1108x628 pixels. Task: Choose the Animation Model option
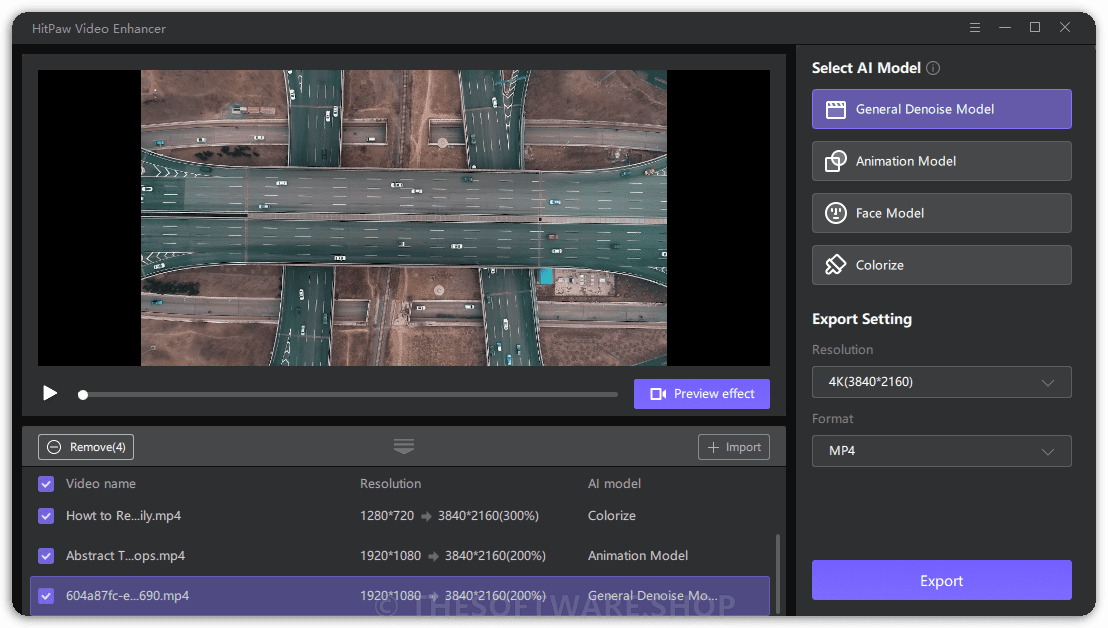[941, 161]
